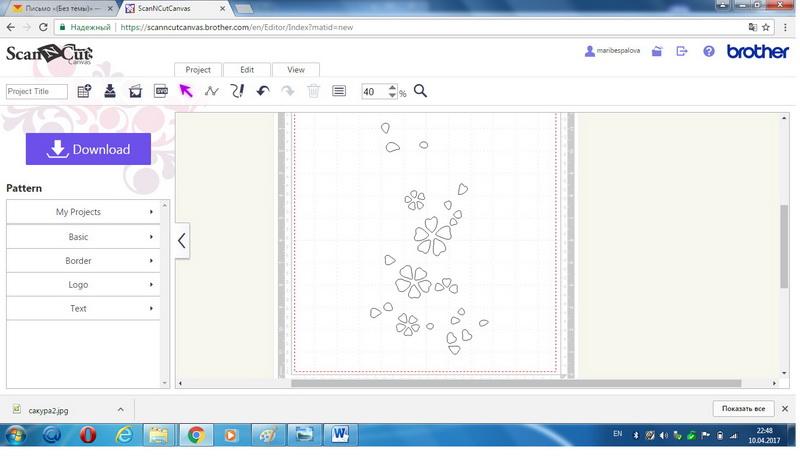Expand the Text pattern category
The image size is (800, 456).
coord(83,308)
